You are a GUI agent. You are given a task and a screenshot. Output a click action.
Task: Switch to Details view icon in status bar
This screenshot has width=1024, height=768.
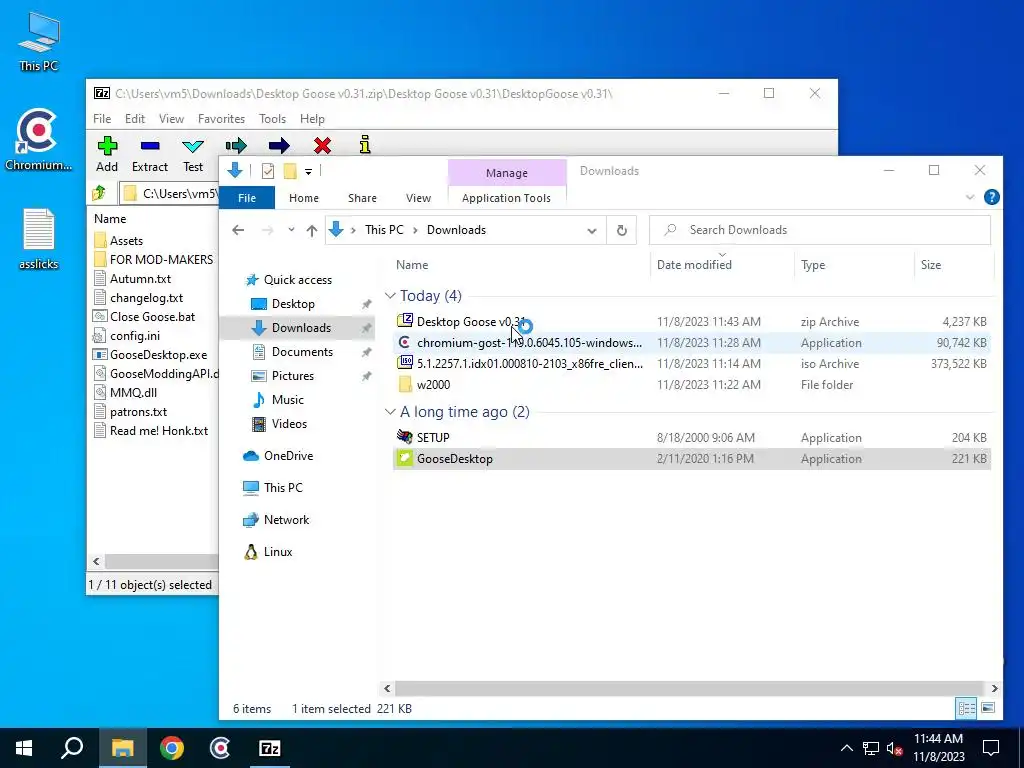coord(966,708)
